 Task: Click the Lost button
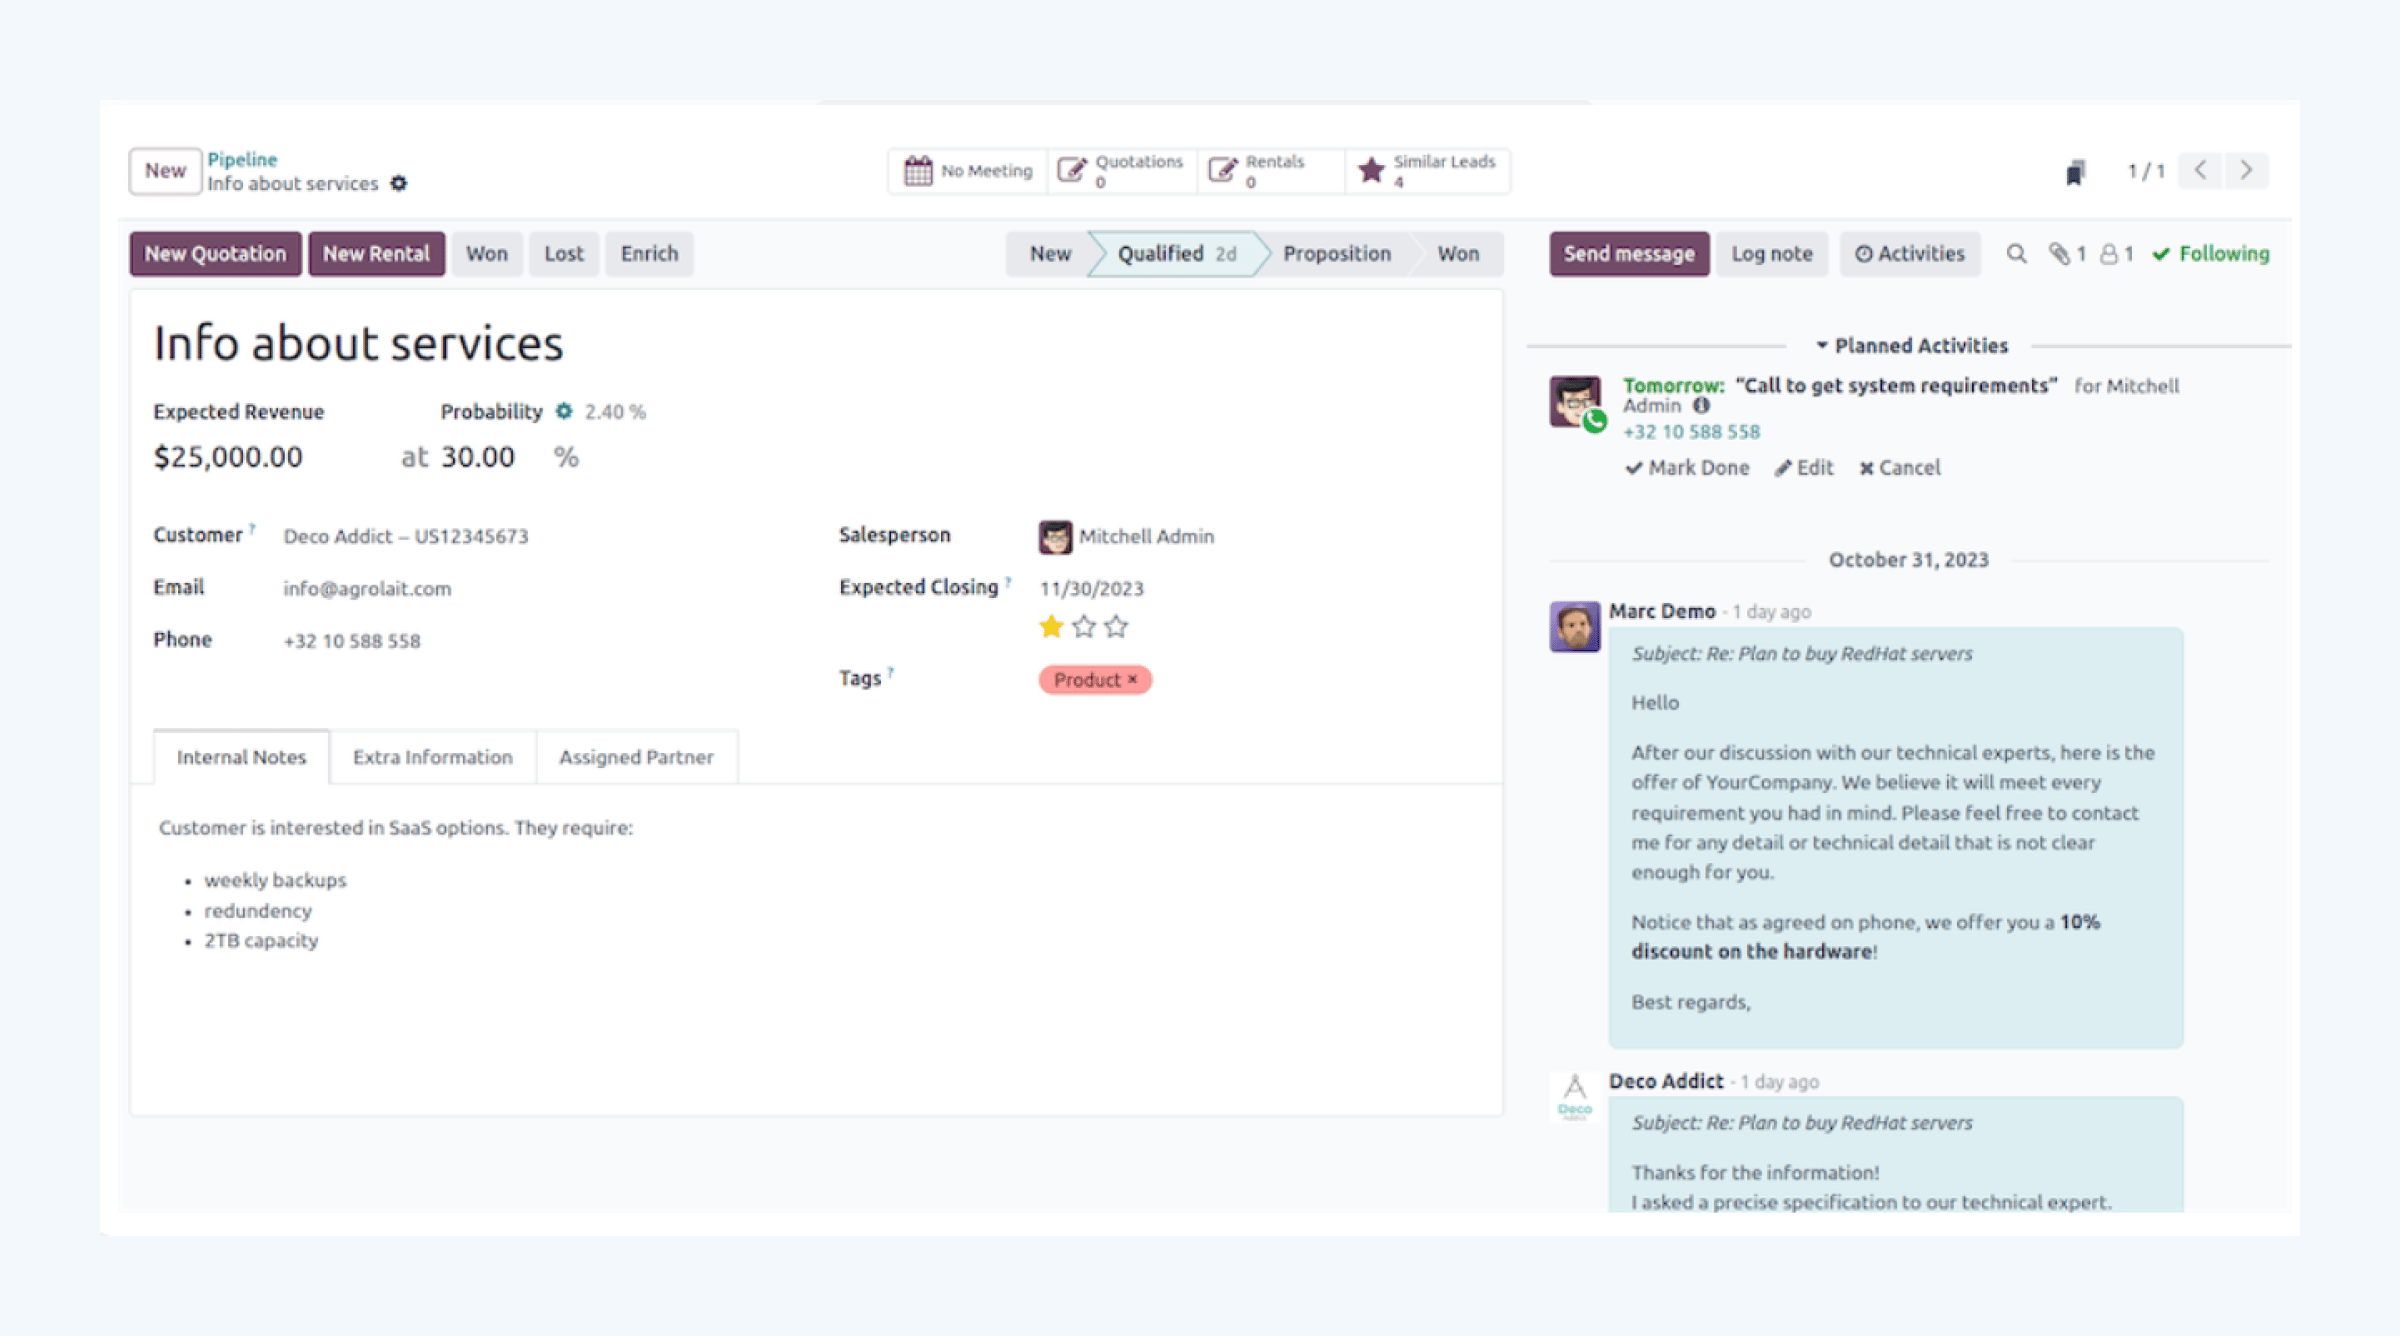pyautogui.click(x=564, y=254)
